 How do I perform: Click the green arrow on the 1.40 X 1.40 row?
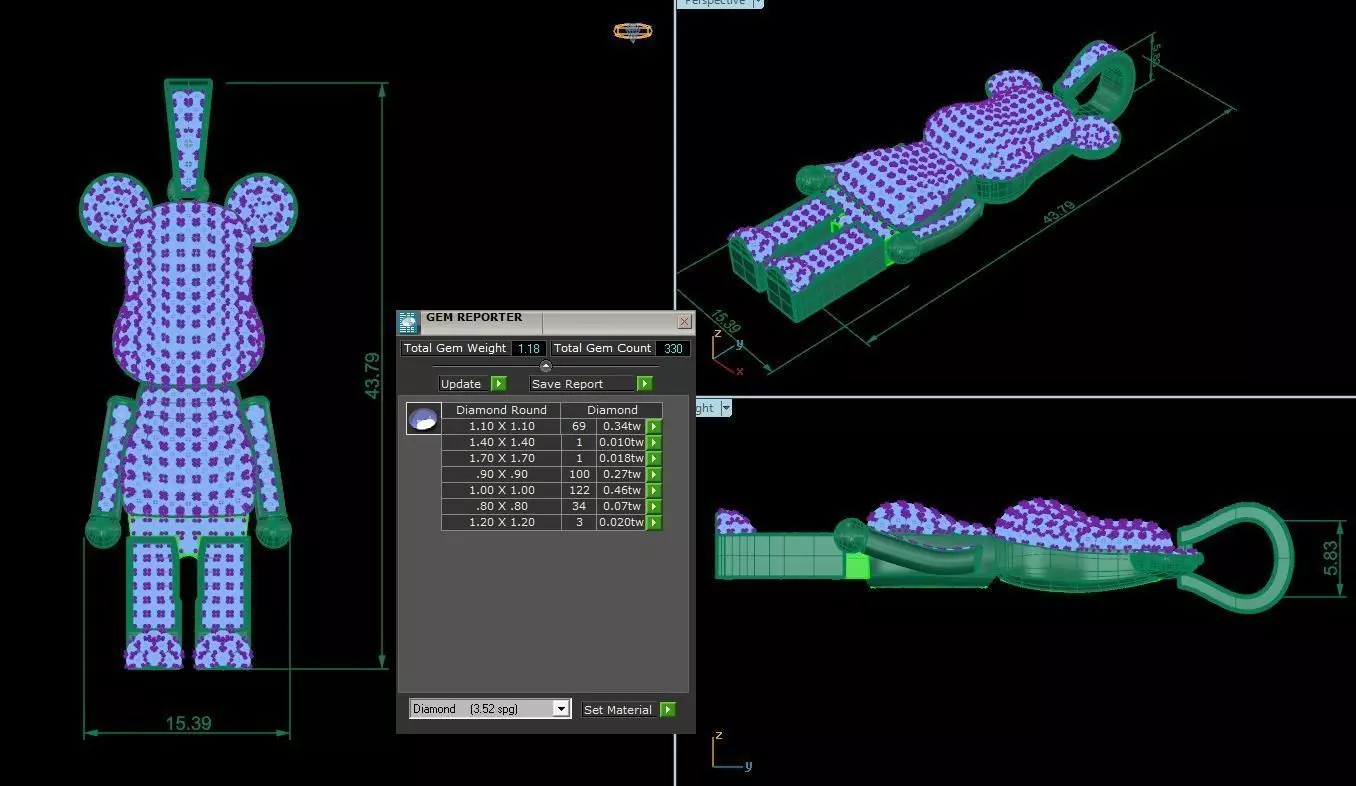(x=654, y=442)
